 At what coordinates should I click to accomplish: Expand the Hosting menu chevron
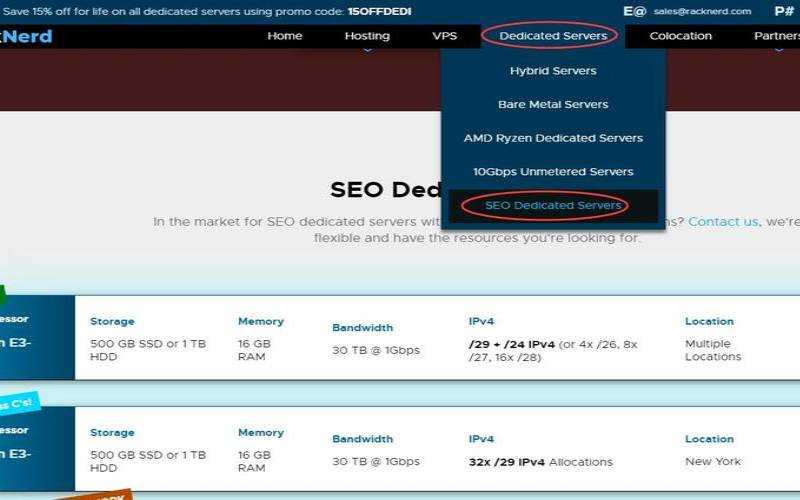[x=367, y=48]
